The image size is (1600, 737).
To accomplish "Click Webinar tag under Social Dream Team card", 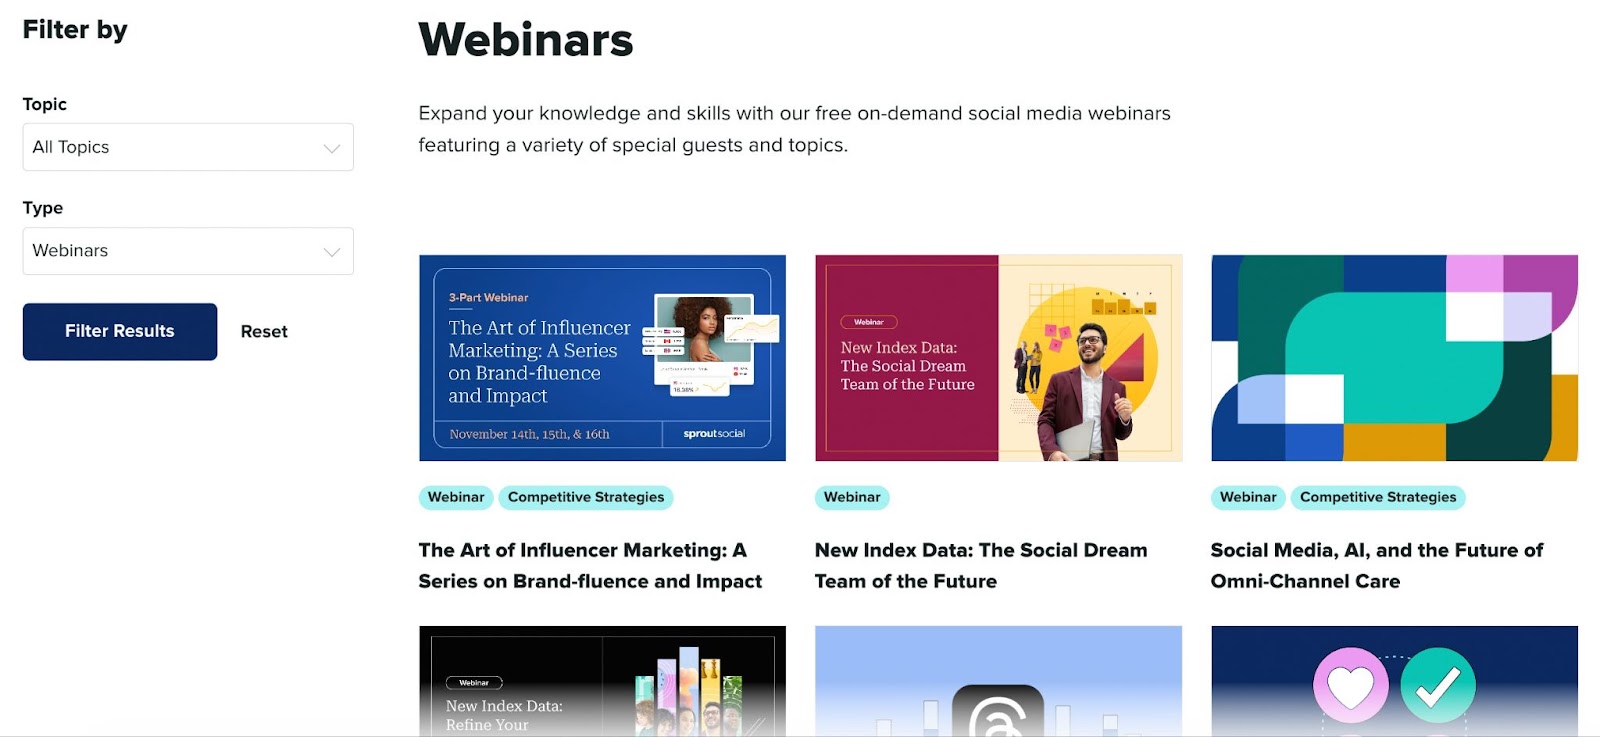I will 852,497.
